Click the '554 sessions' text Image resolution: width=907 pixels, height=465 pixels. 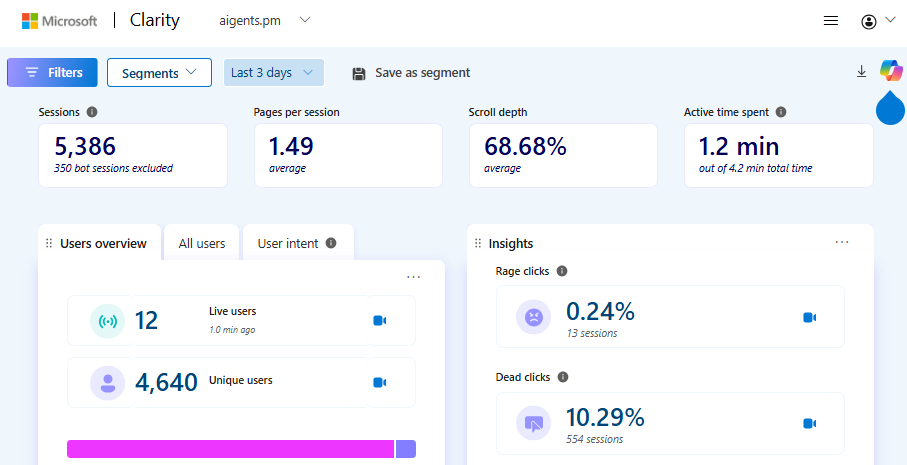[595, 440]
